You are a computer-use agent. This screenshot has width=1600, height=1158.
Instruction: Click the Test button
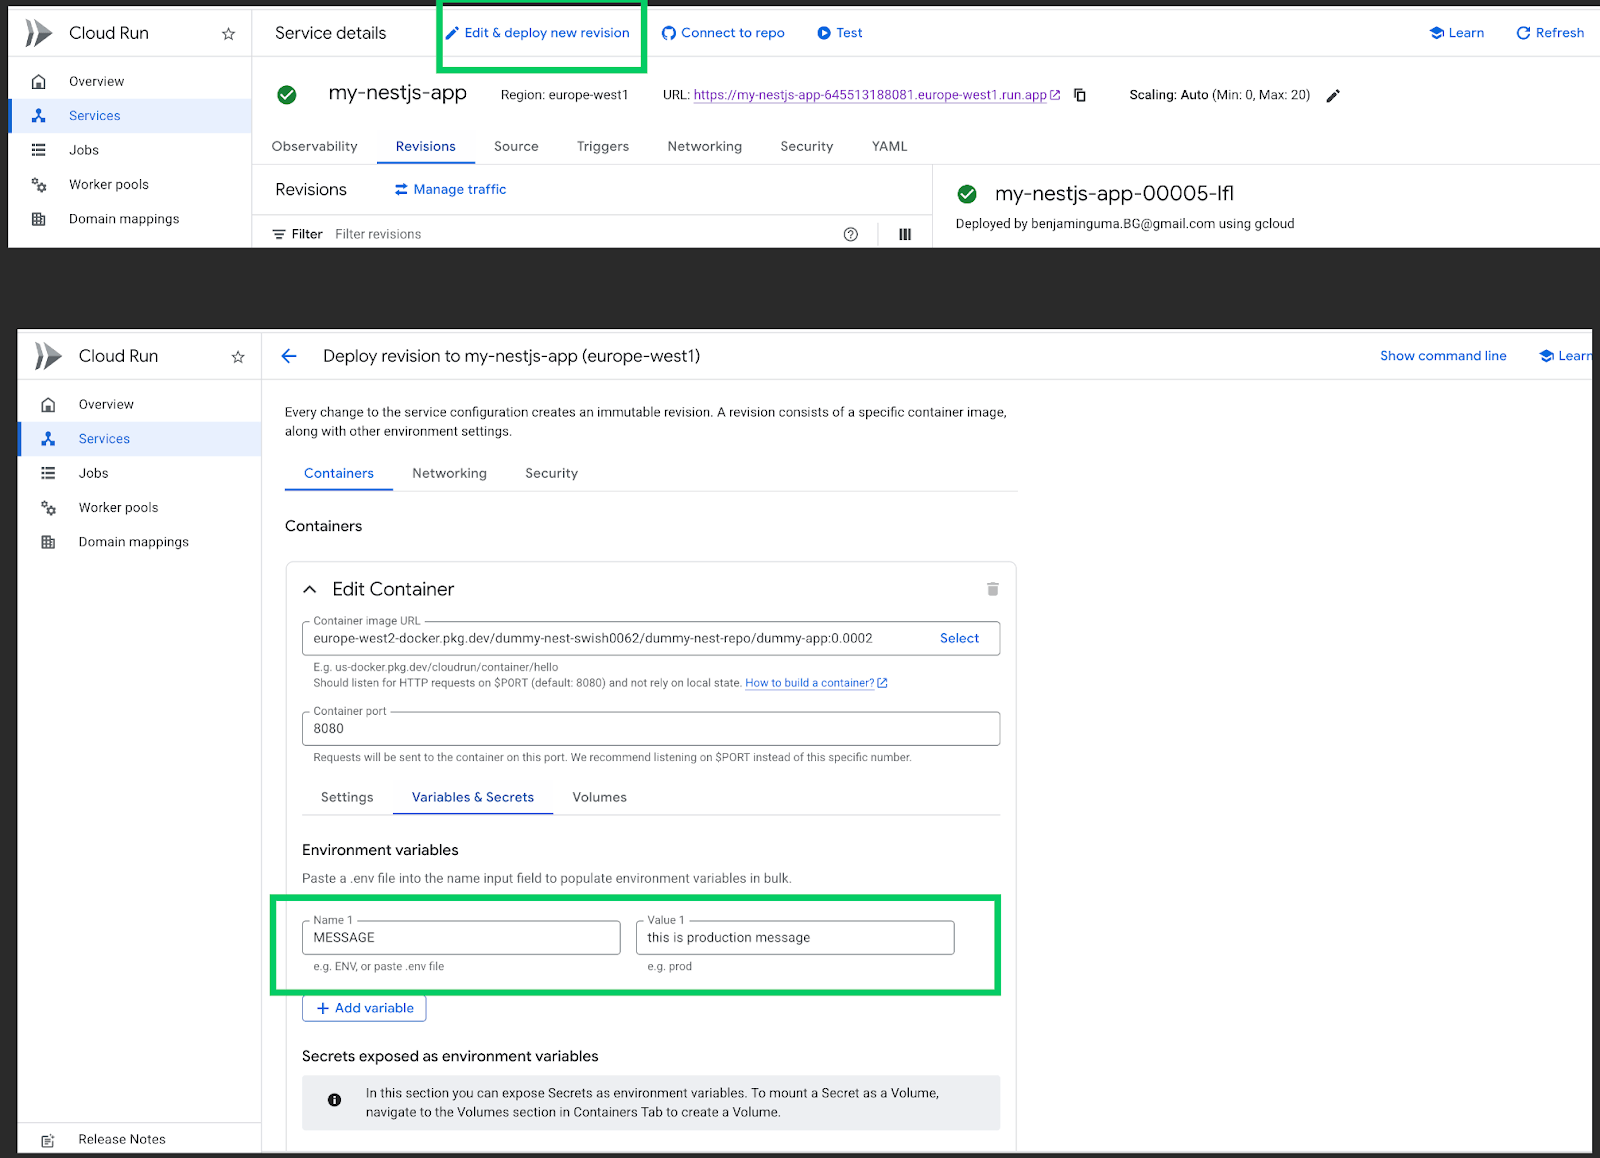coord(840,33)
